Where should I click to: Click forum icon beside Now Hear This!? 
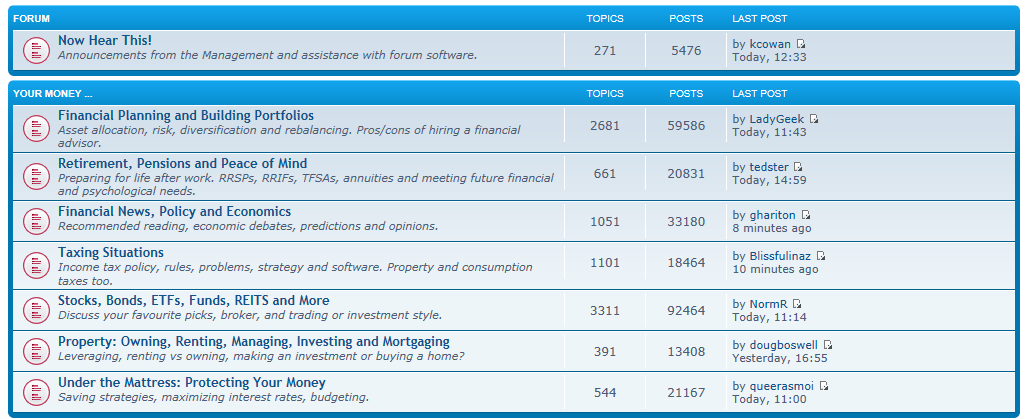[36, 48]
